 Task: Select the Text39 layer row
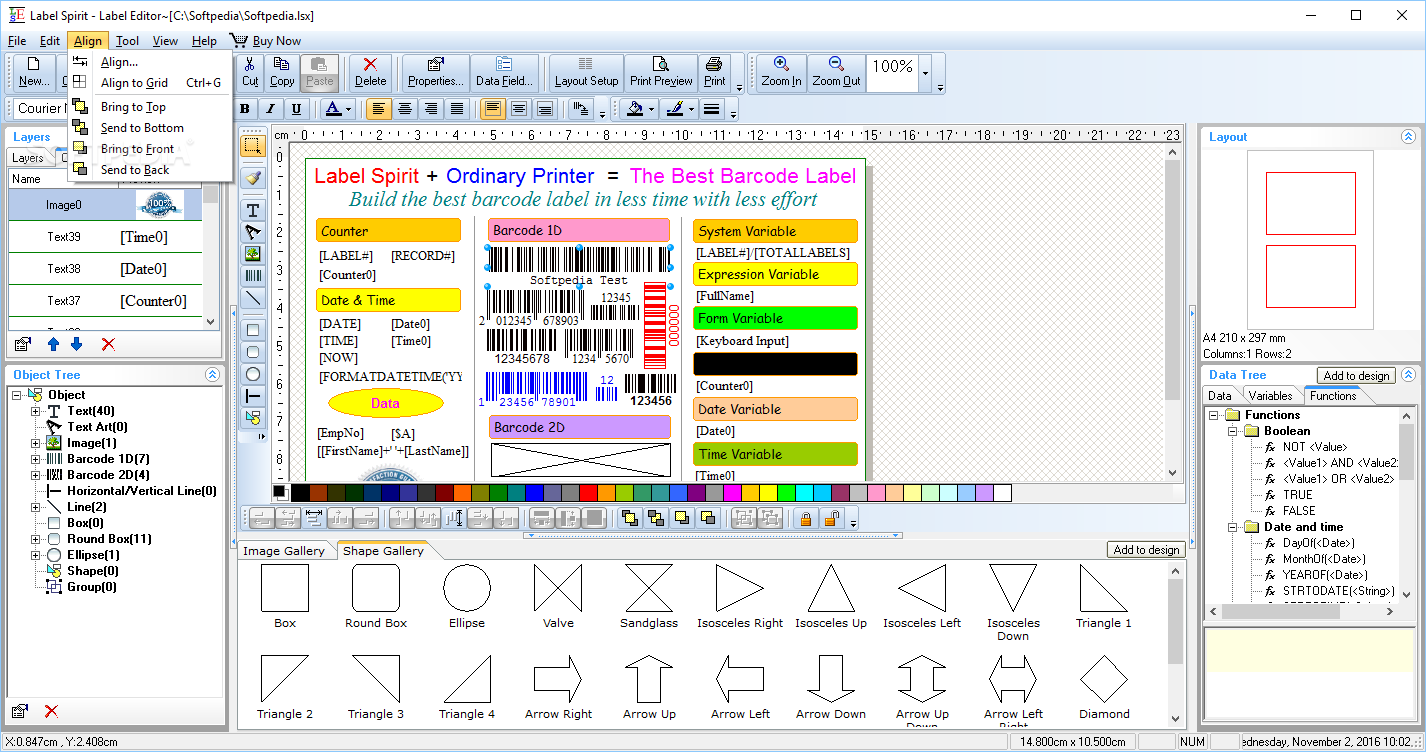[x=105, y=237]
